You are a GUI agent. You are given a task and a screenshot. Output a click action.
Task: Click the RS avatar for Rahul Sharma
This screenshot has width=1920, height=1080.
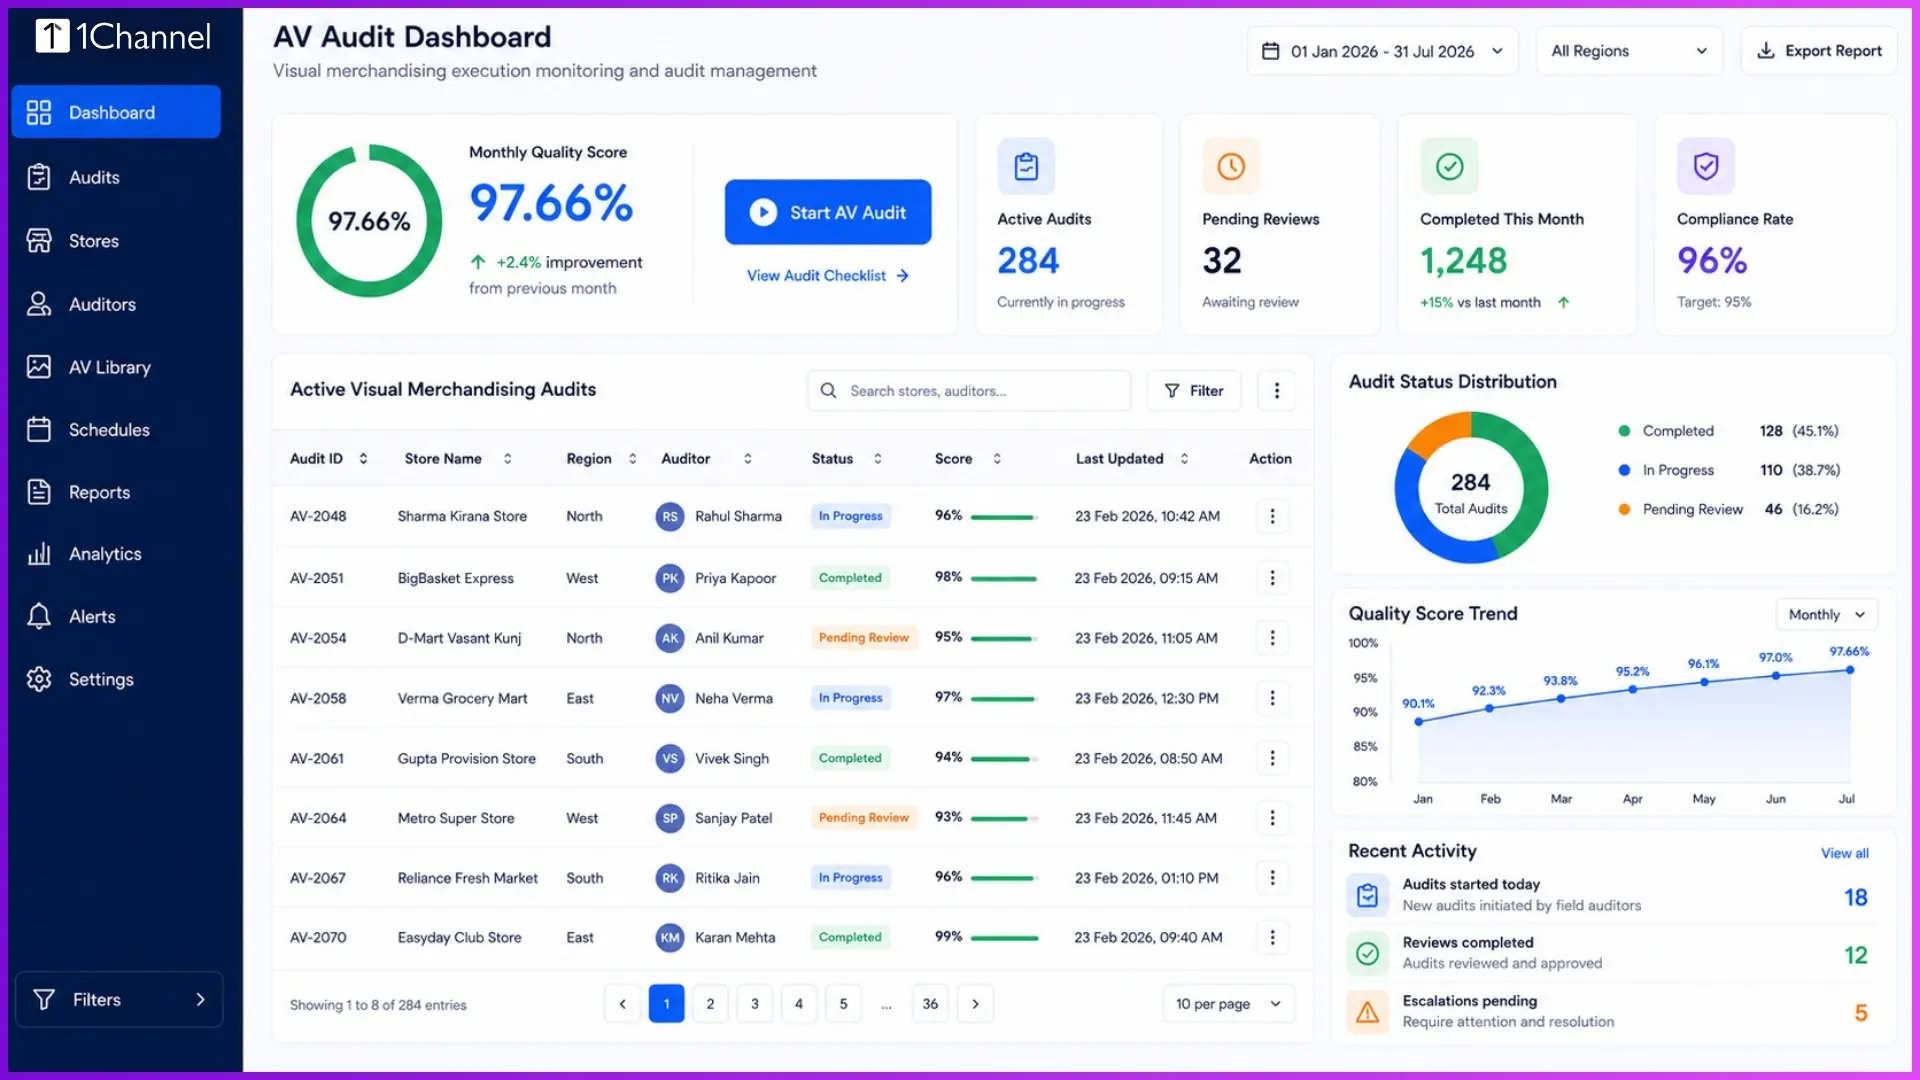[670, 517]
